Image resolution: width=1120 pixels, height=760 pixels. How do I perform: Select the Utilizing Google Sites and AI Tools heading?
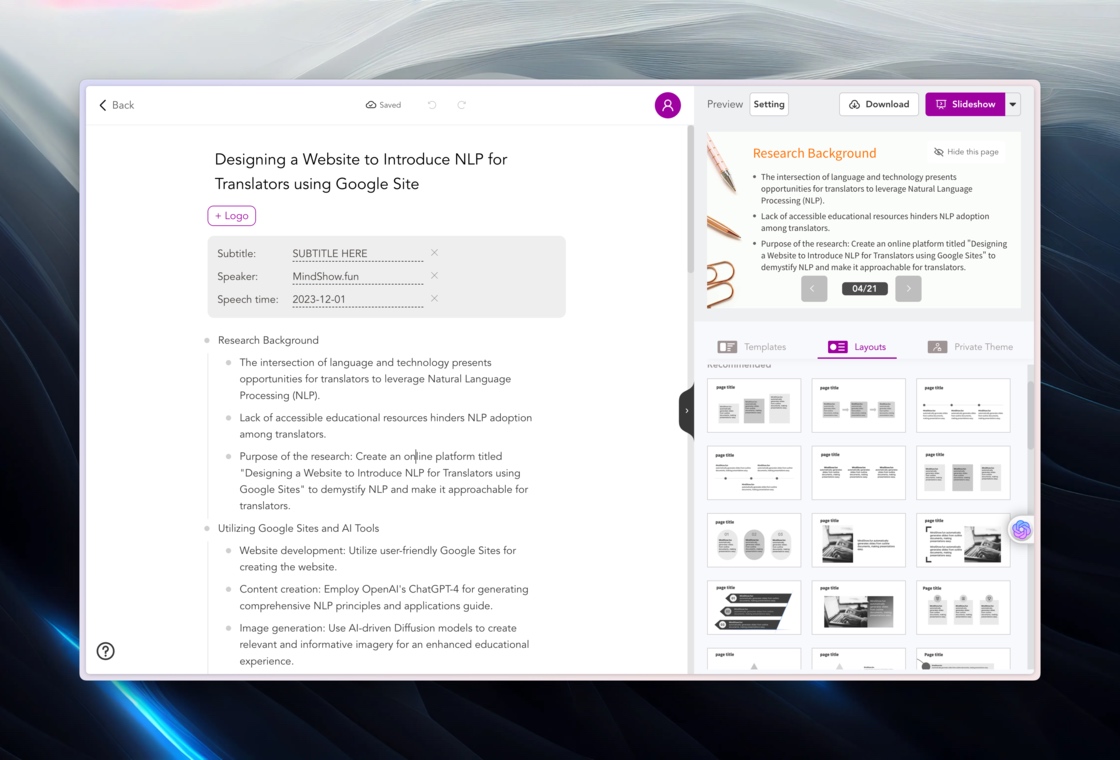pos(299,529)
